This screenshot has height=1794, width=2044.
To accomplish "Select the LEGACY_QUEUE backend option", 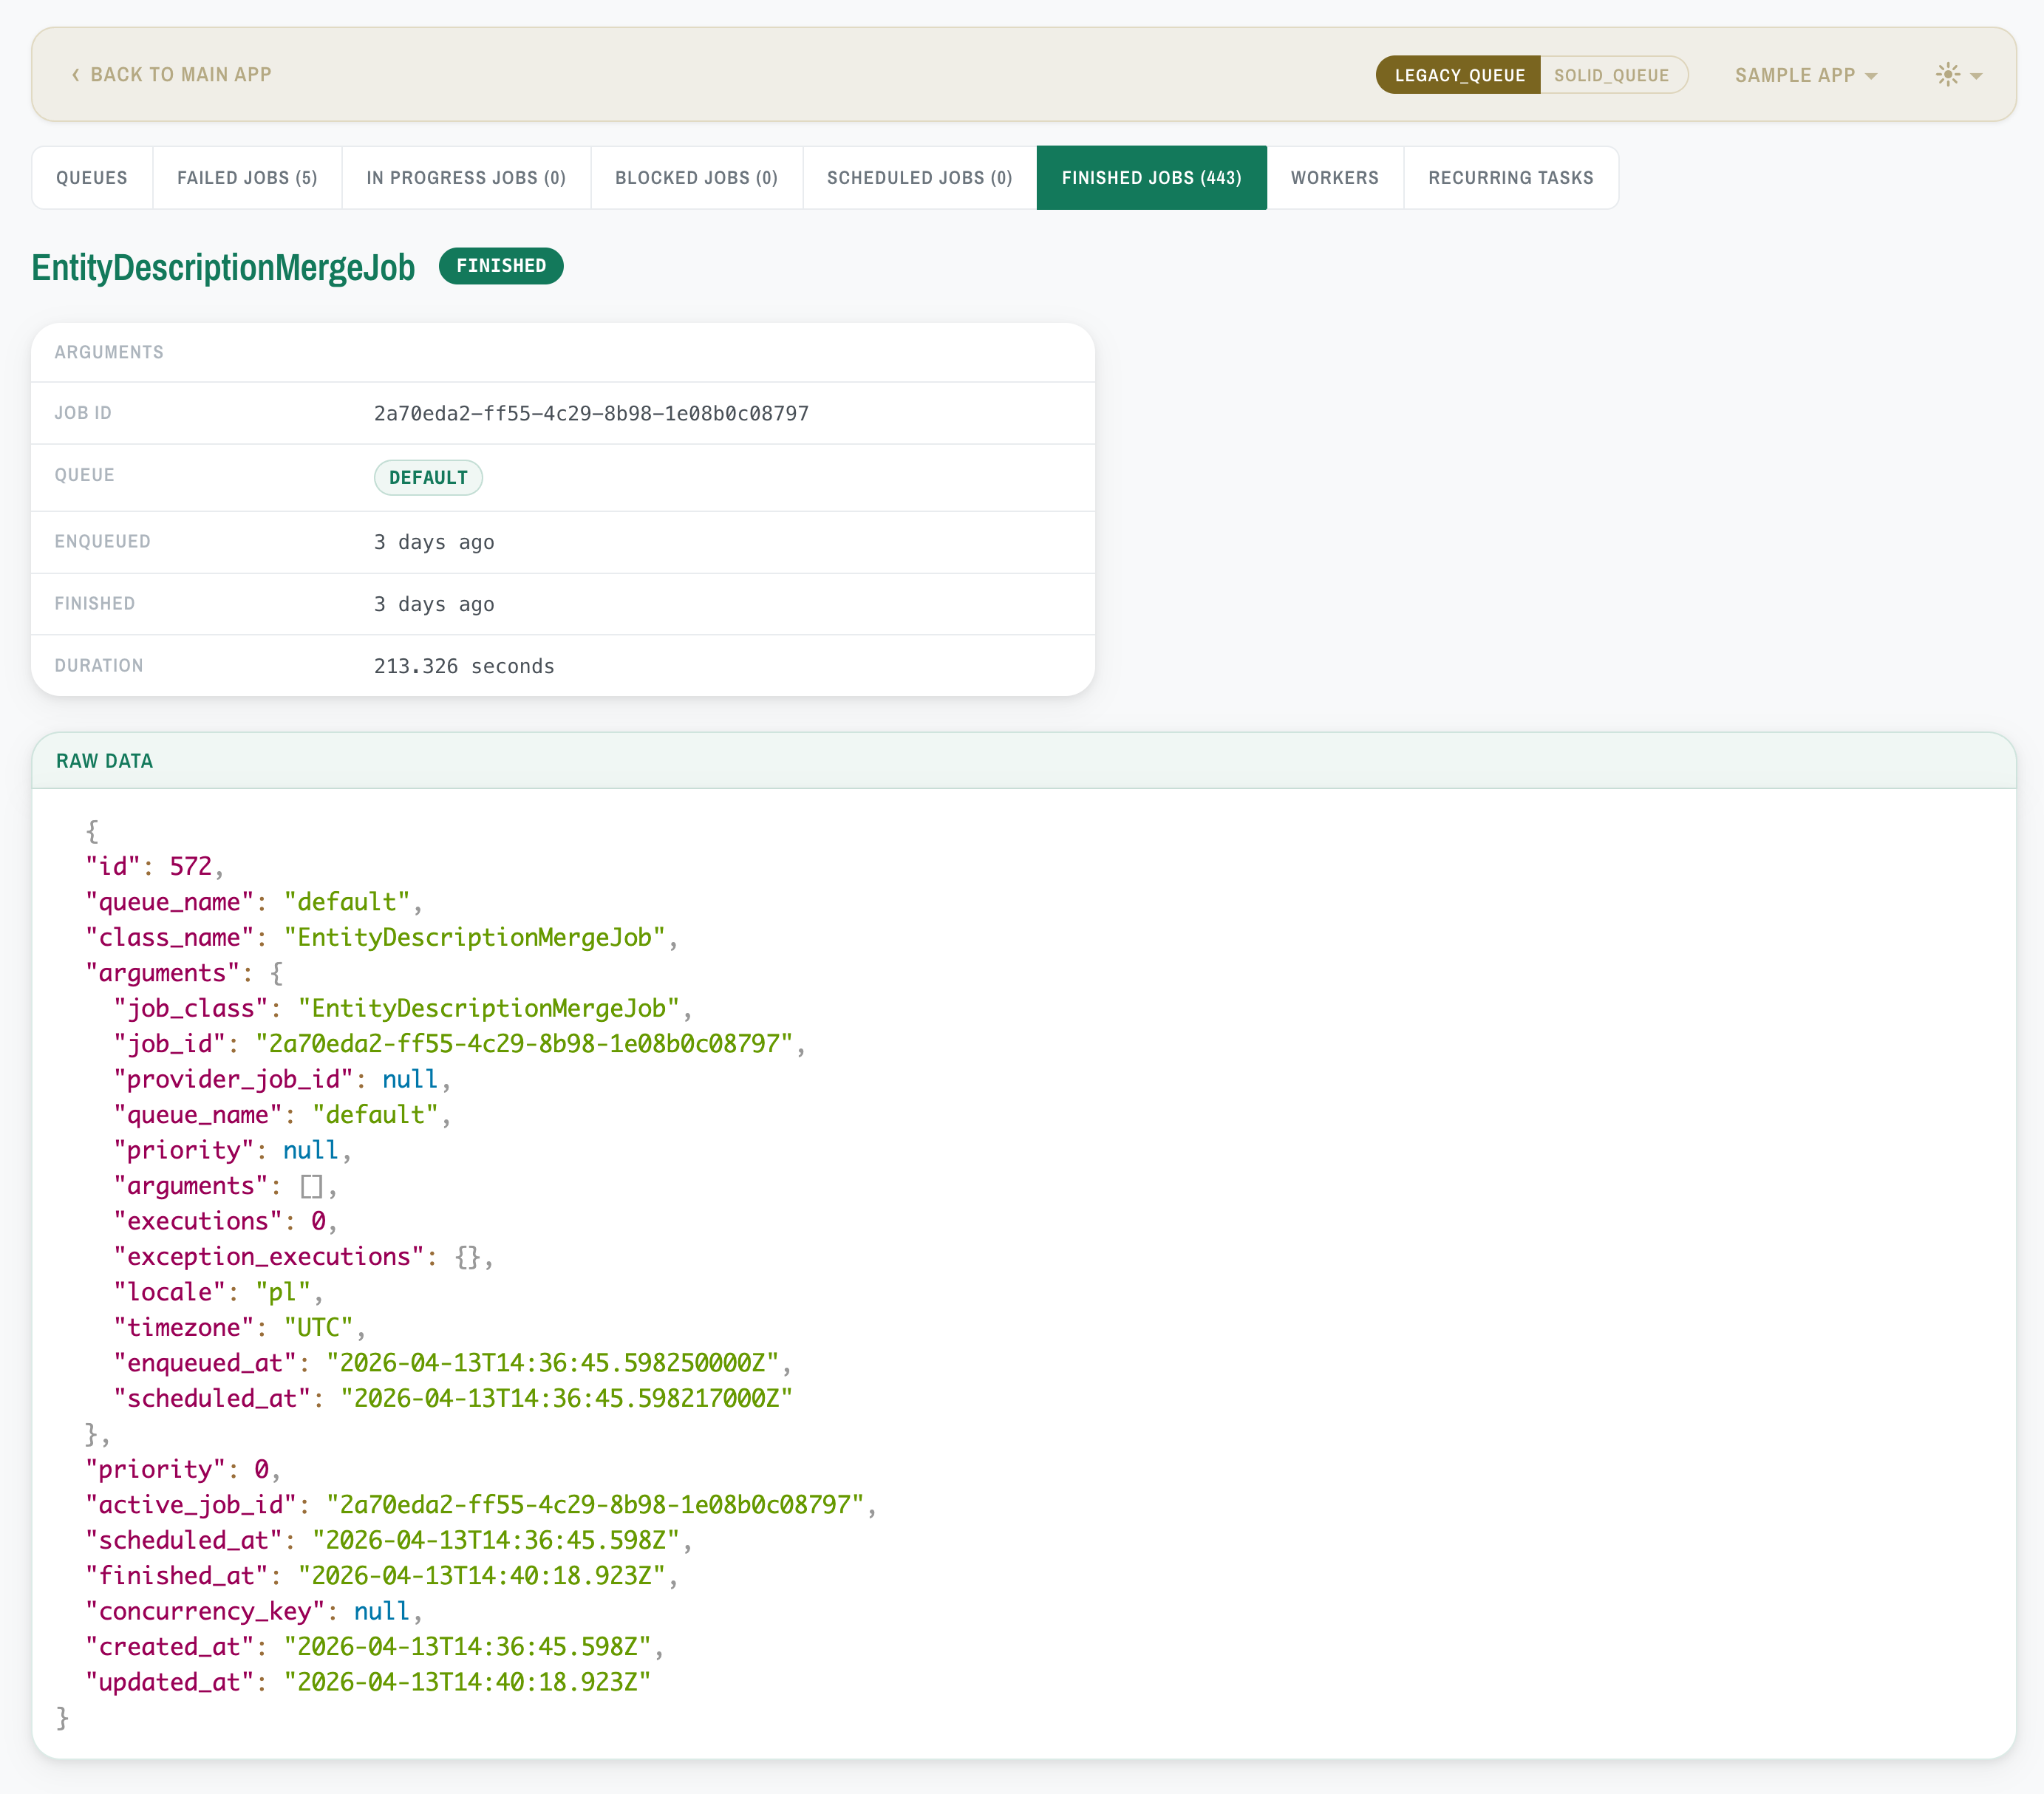I will pyautogui.click(x=1458, y=74).
